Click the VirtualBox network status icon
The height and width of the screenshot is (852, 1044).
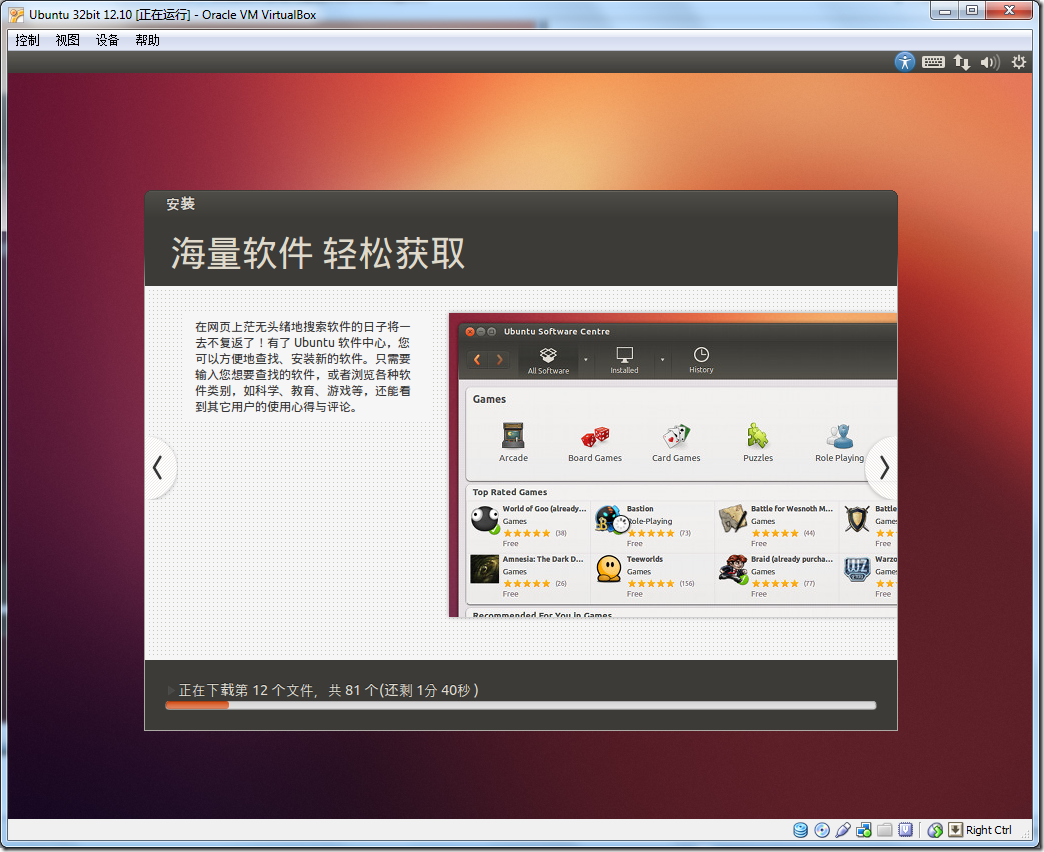(x=864, y=829)
